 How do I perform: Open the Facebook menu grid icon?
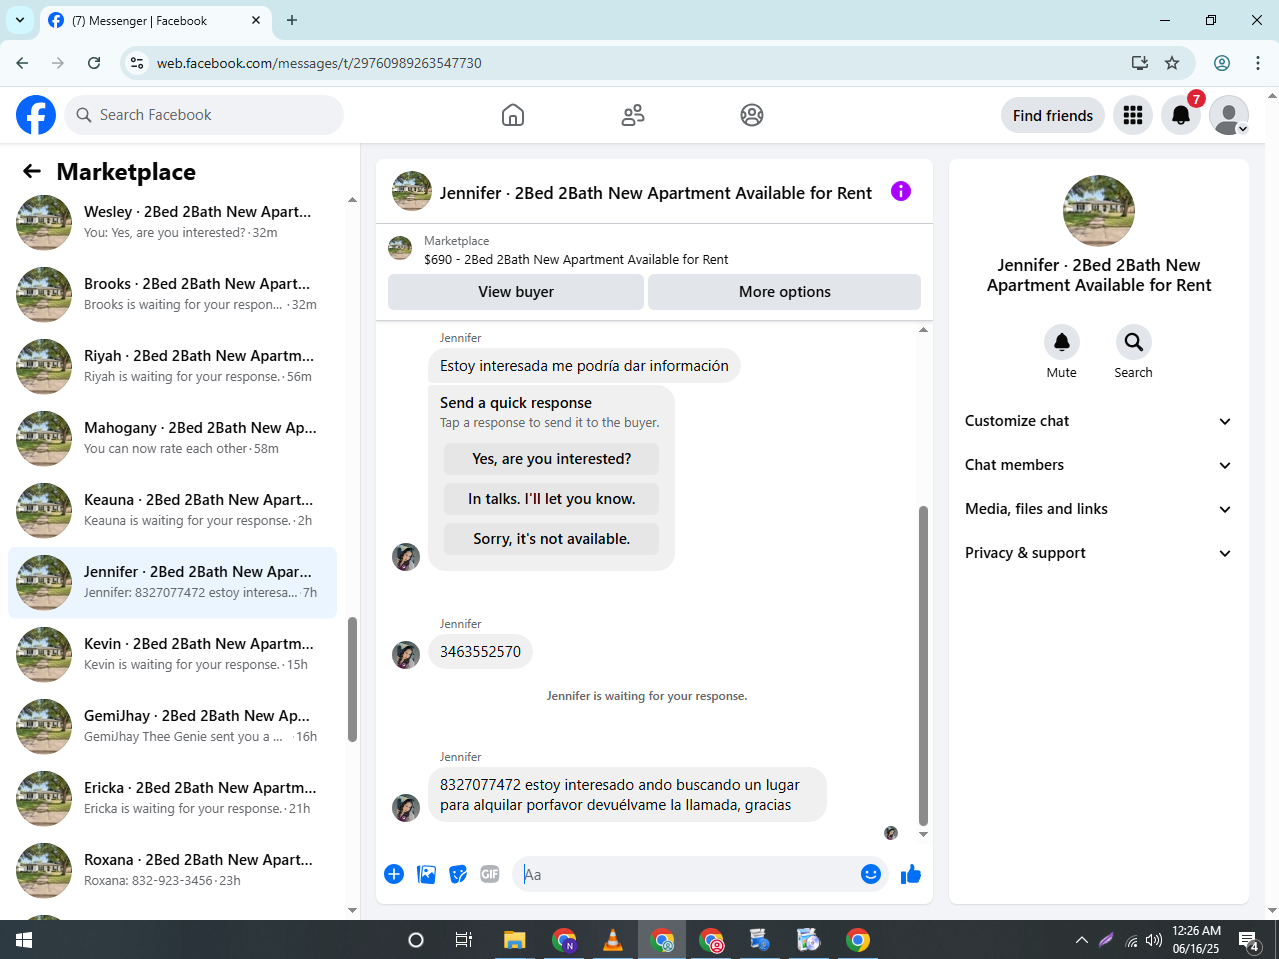(1133, 115)
